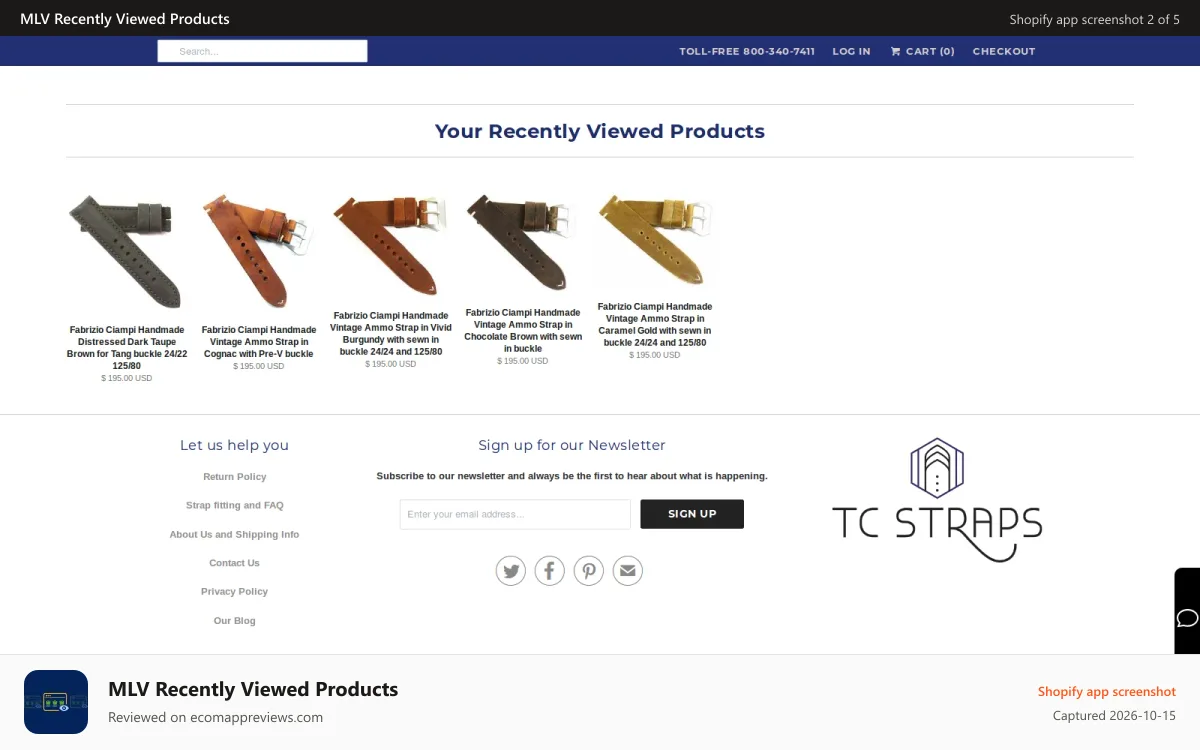The image size is (1200, 750).
Task: Click the toll-free 800-340-7411 number
Action: (747, 51)
